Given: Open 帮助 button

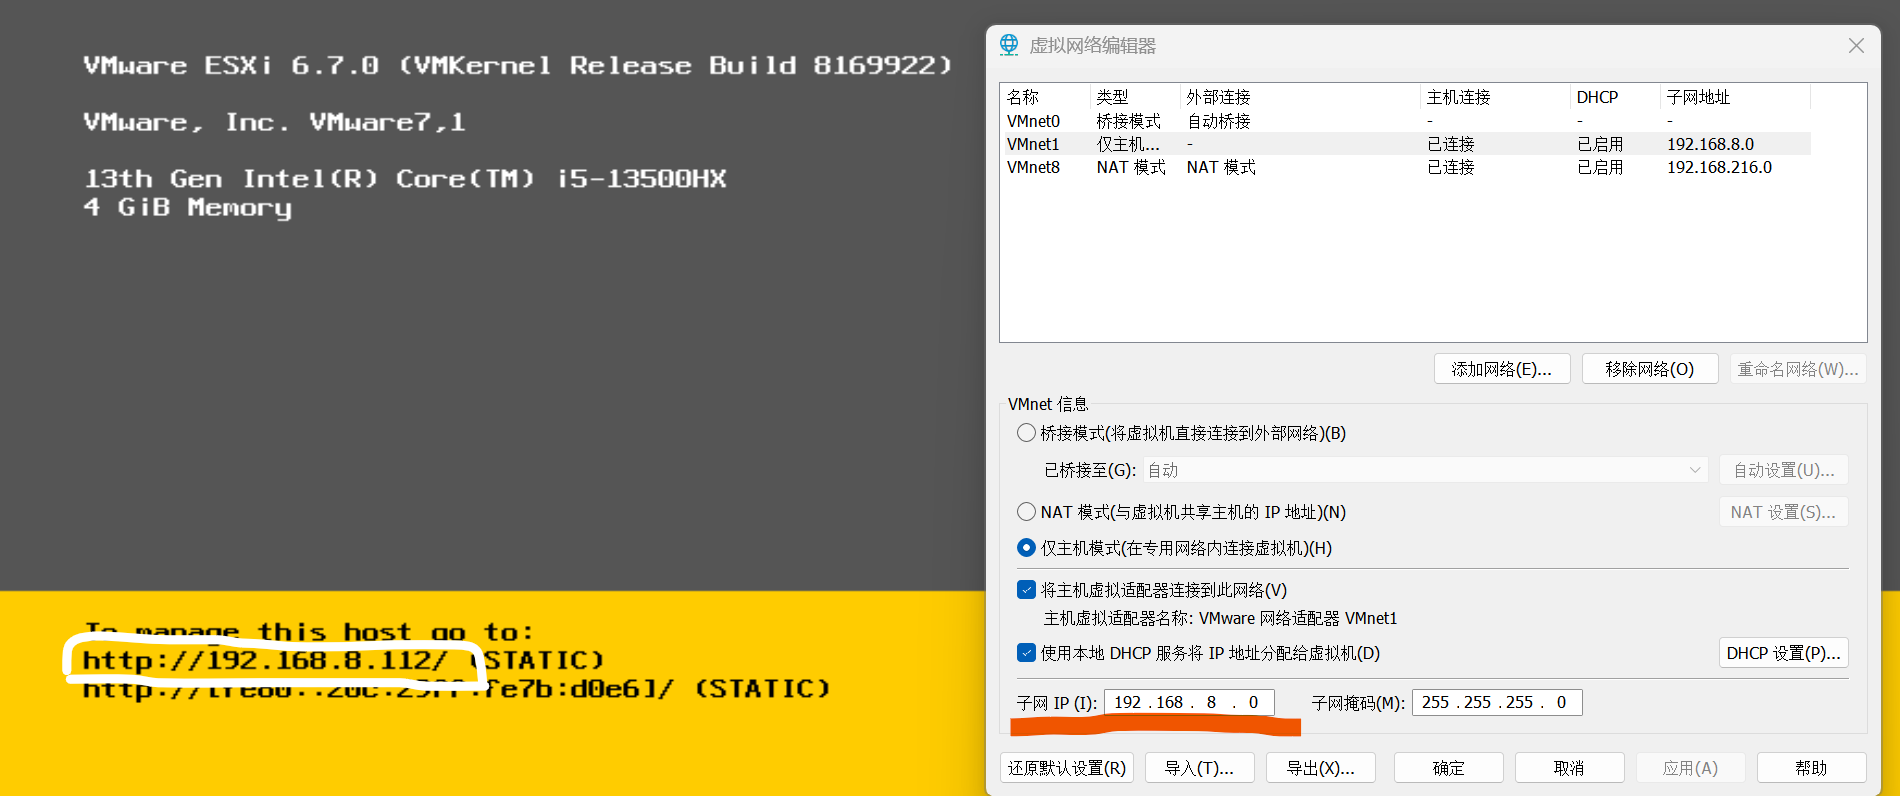Looking at the screenshot, I should point(1812,768).
